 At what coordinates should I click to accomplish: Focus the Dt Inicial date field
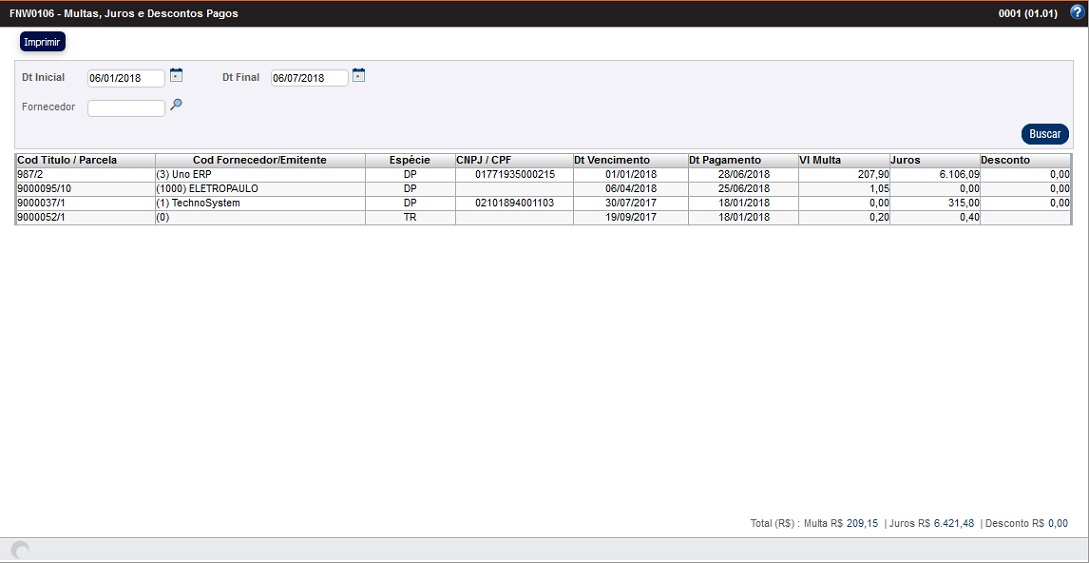pos(126,78)
